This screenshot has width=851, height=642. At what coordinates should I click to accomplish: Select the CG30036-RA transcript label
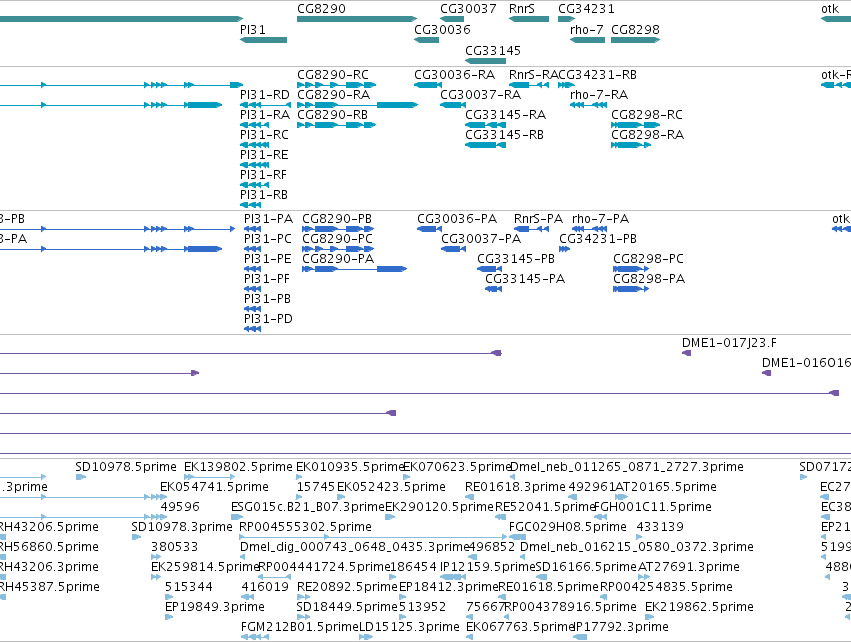454,74
